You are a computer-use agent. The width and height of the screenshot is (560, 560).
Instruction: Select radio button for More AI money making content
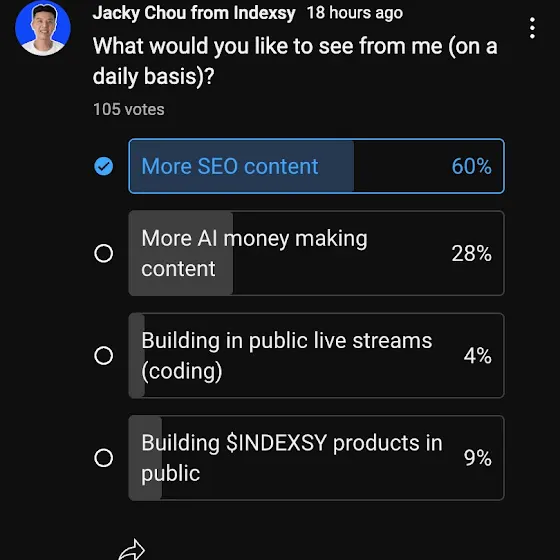click(104, 254)
